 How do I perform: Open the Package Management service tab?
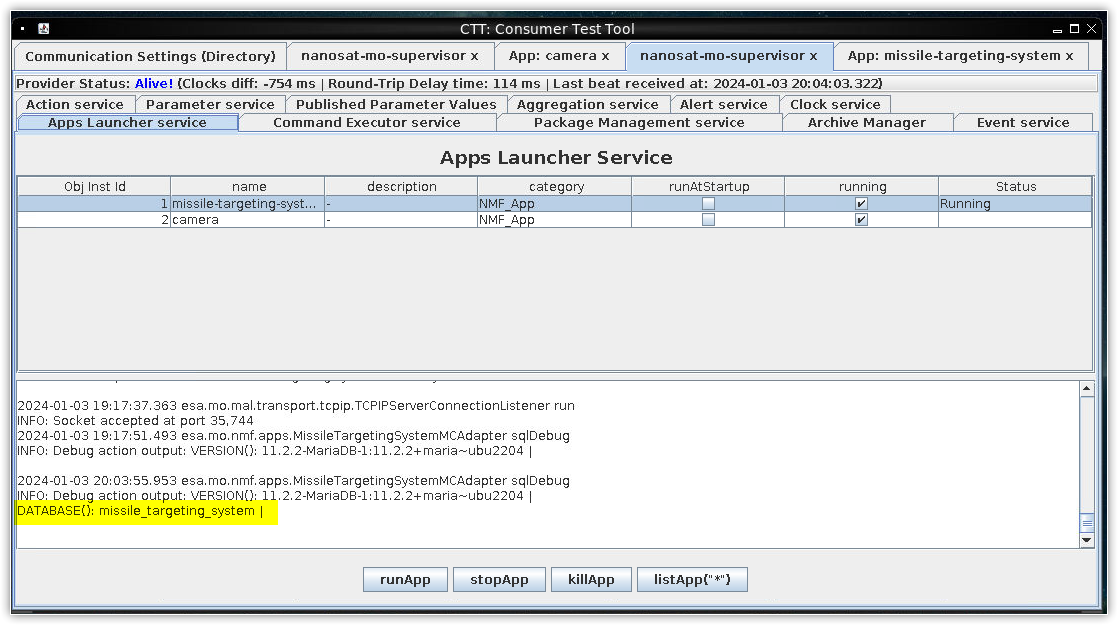pos(639,123)
